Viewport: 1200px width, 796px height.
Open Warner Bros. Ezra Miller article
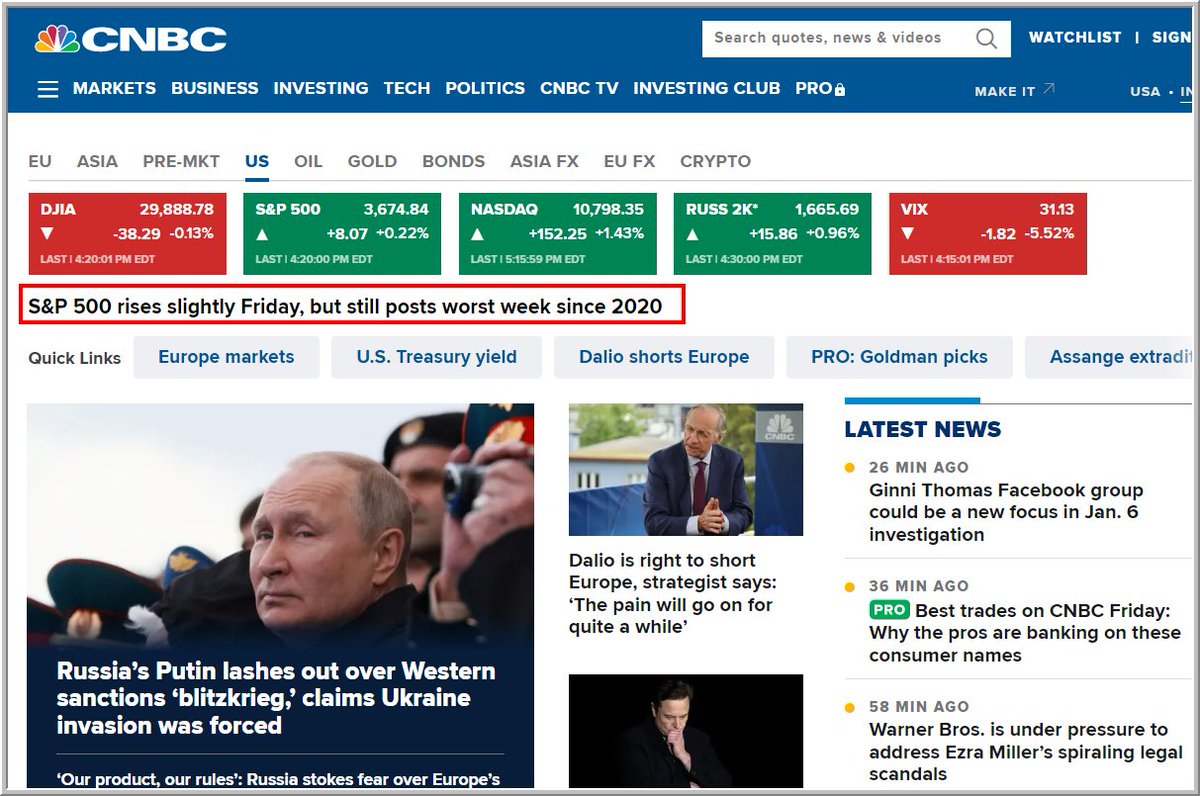point(1026,752)
